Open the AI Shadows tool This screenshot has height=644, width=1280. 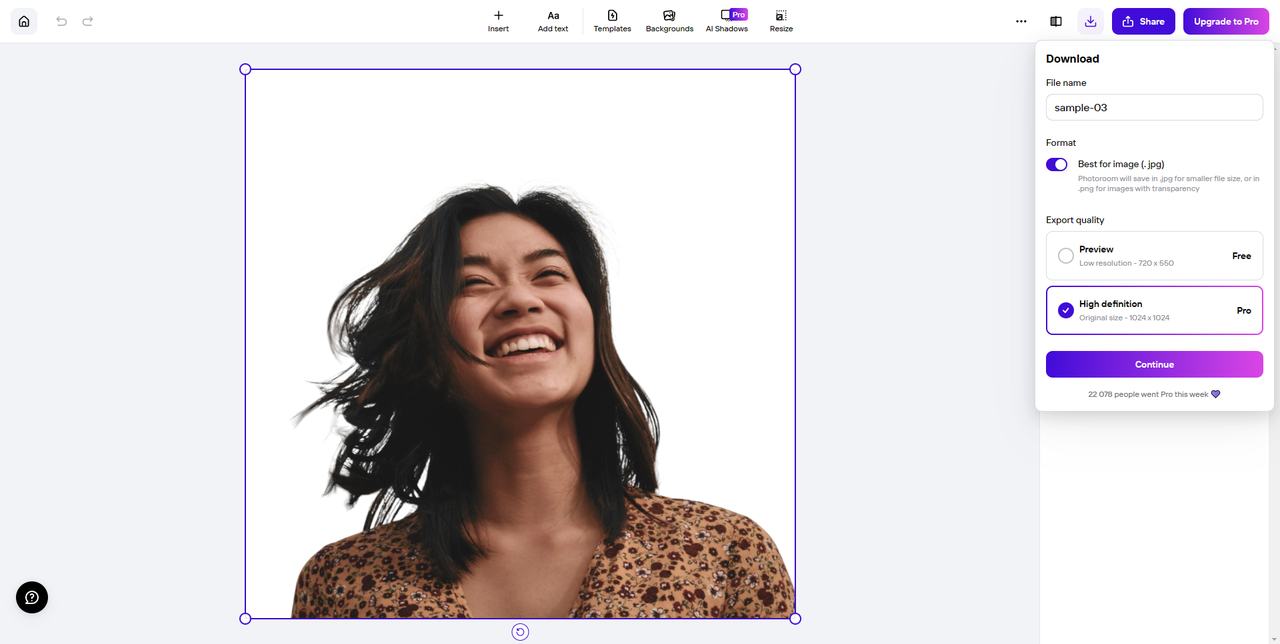pos(727,21)
